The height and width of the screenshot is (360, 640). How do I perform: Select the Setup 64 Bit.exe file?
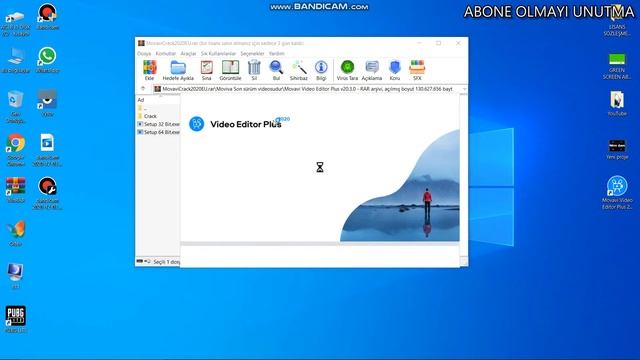158,132
